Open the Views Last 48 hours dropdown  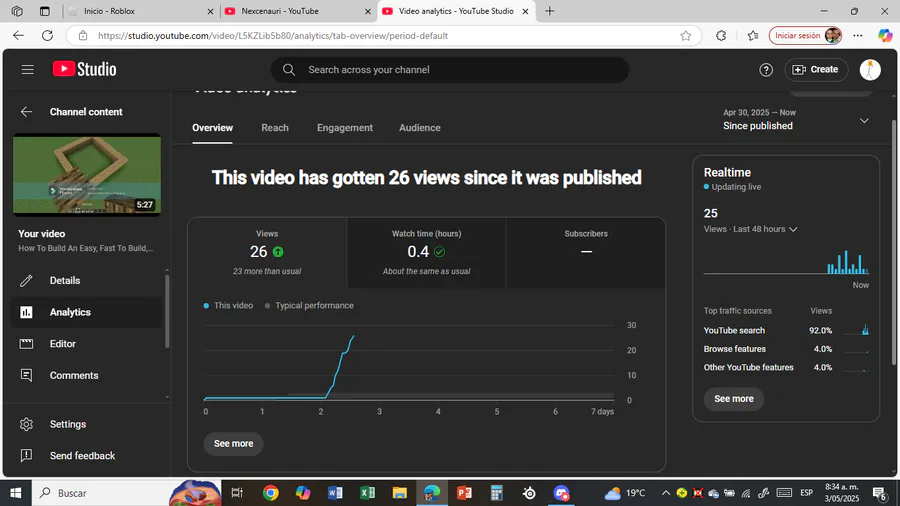(751, 229)
